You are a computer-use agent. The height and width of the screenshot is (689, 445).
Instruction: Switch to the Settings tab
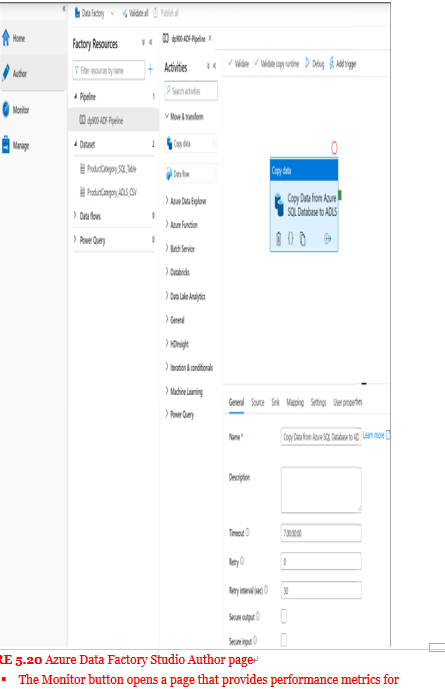tap(318, 402)
